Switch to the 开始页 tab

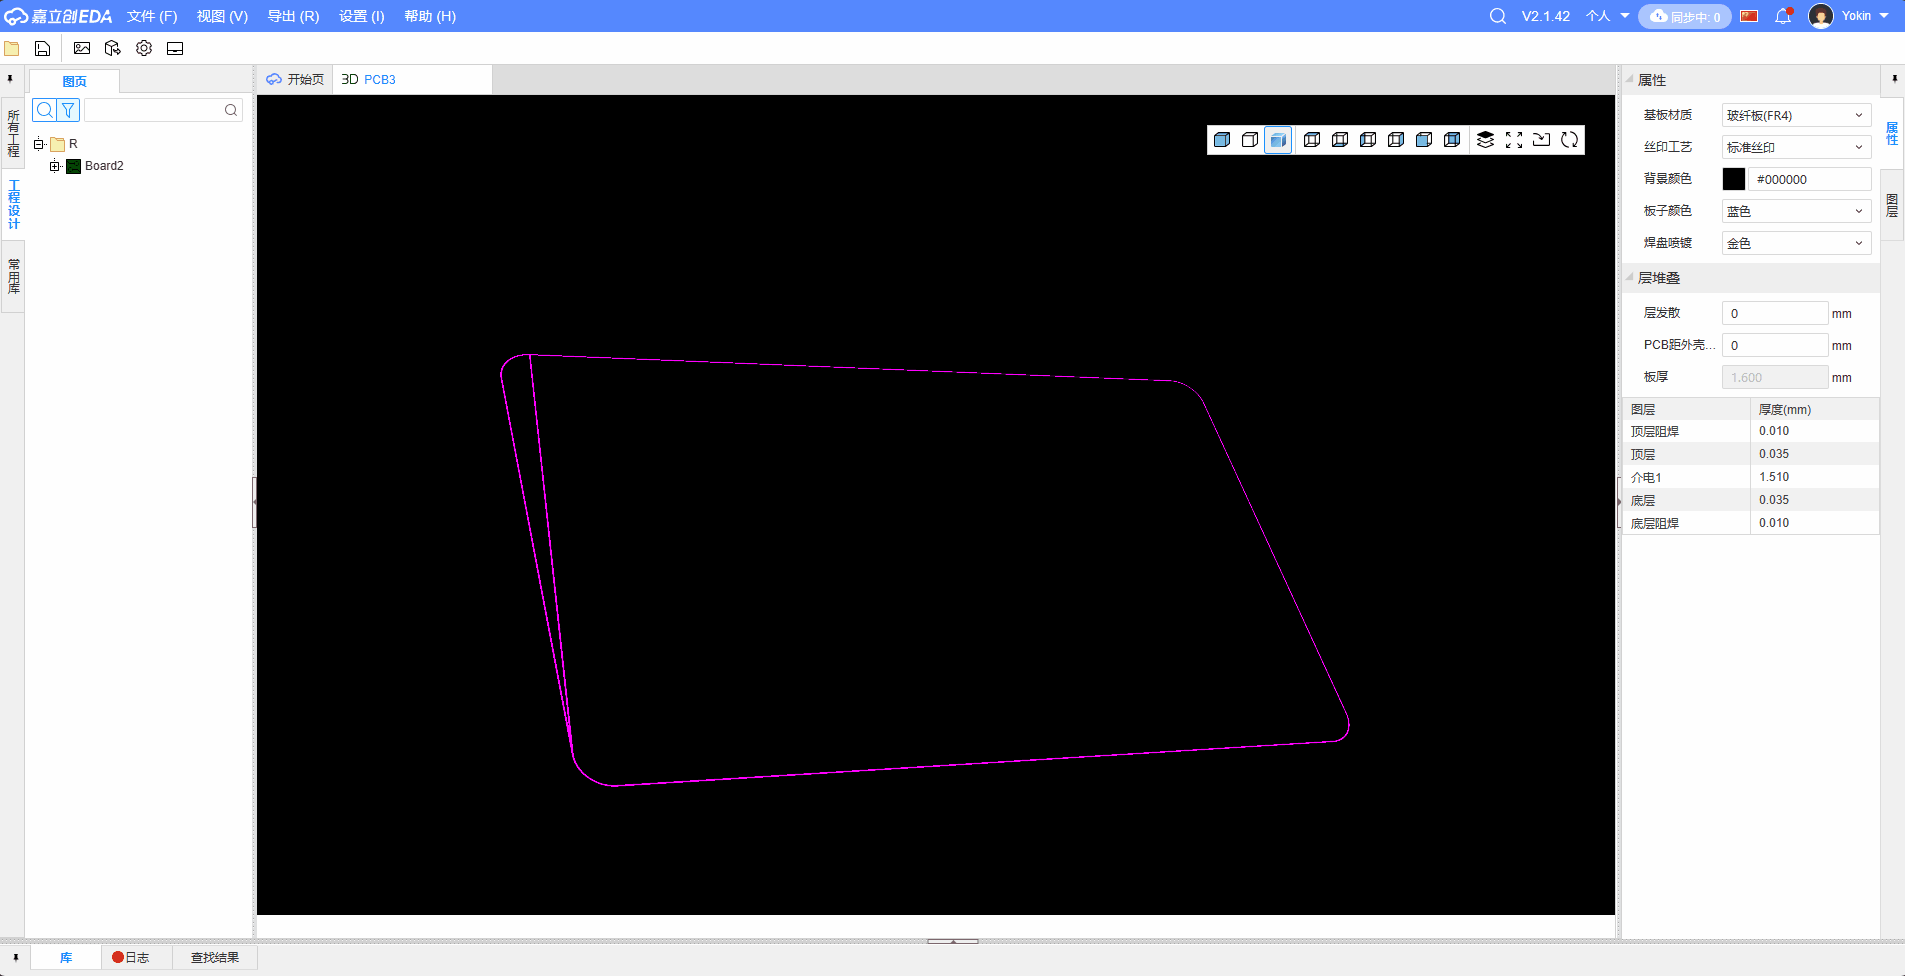coord(295,79)
